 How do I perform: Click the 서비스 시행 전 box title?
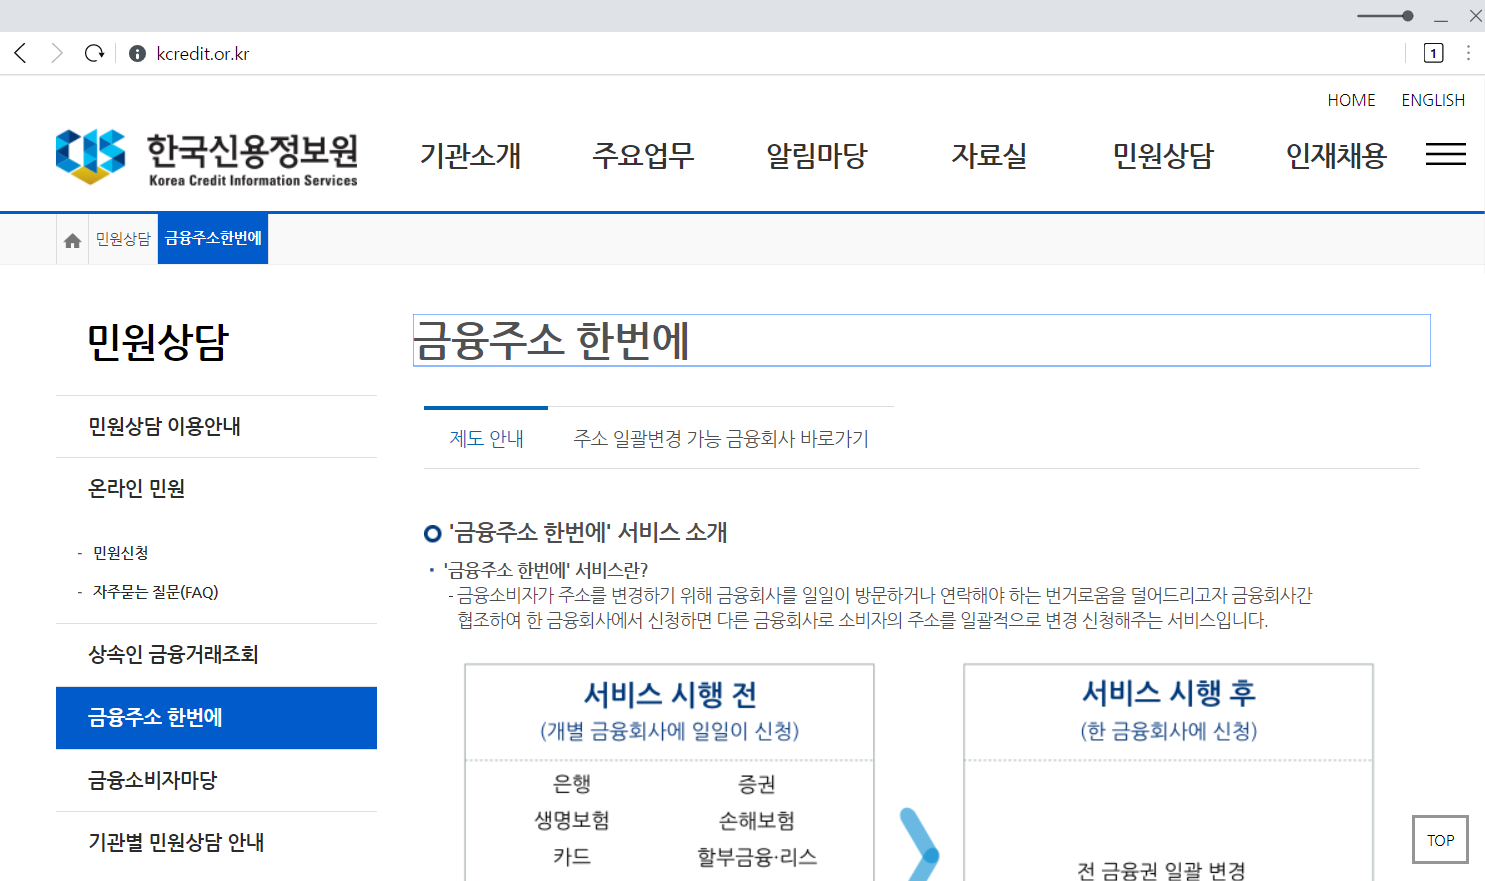(670, 694)
